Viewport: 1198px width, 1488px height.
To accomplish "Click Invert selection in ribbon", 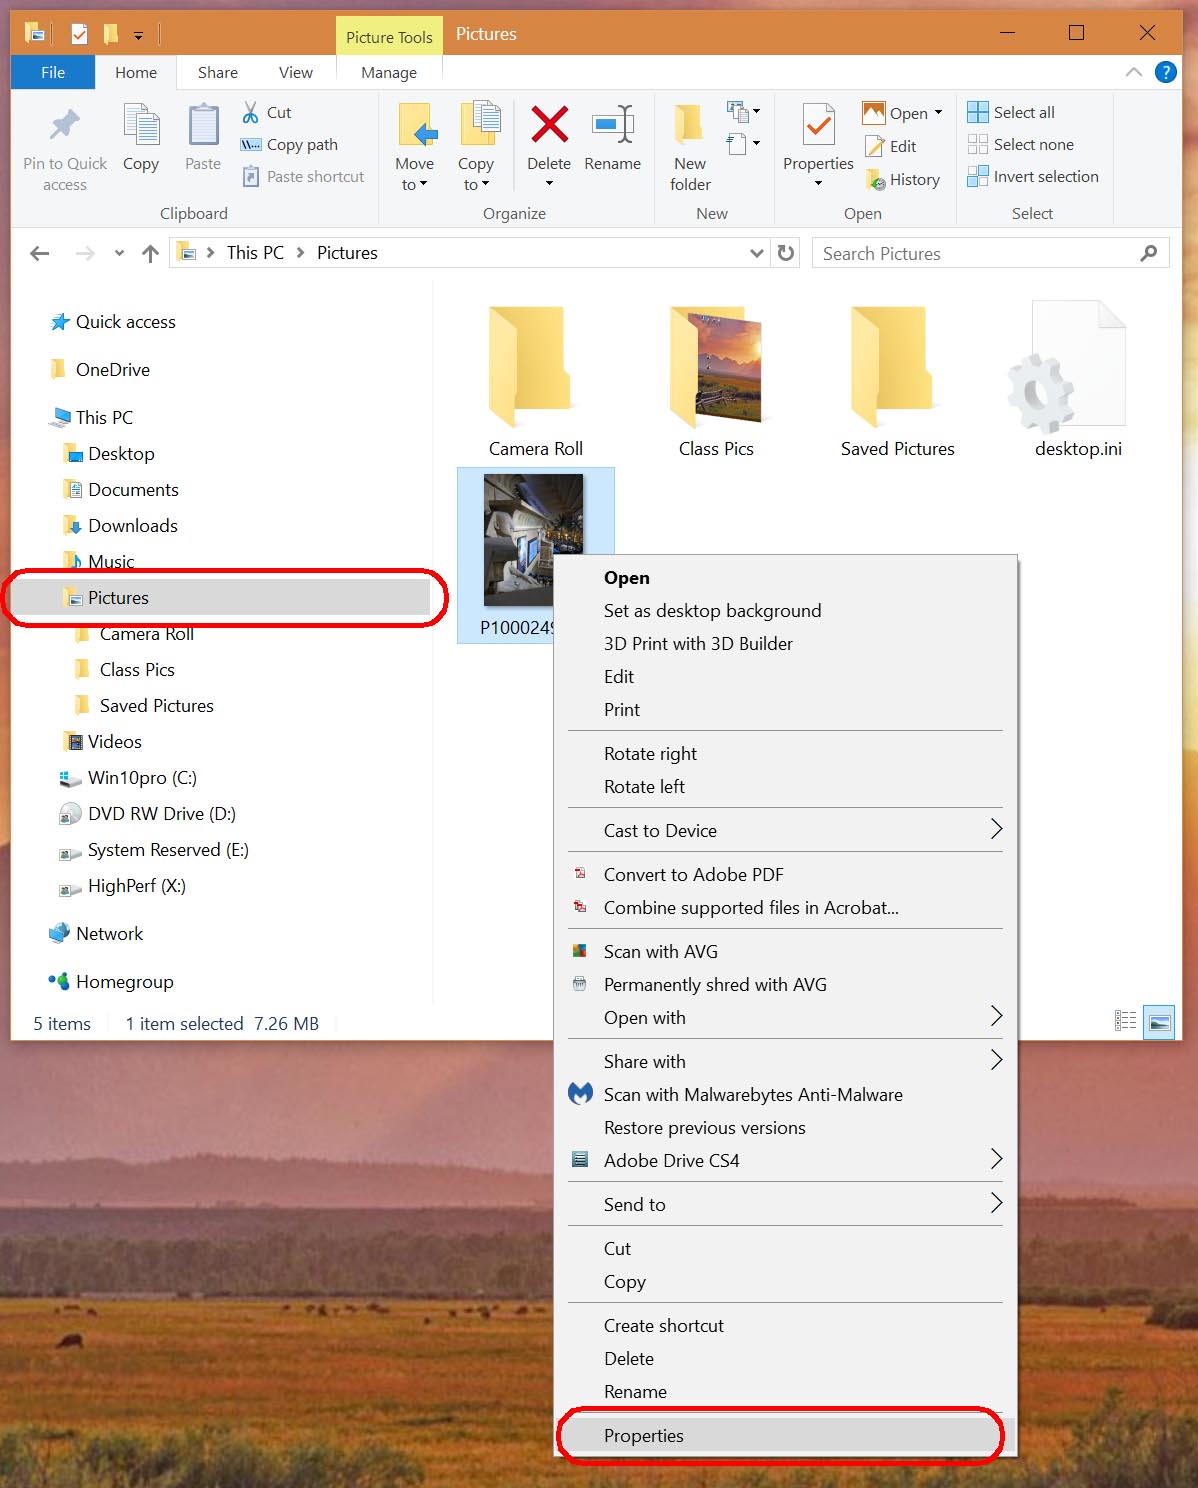I will [x=1033, y=176].
